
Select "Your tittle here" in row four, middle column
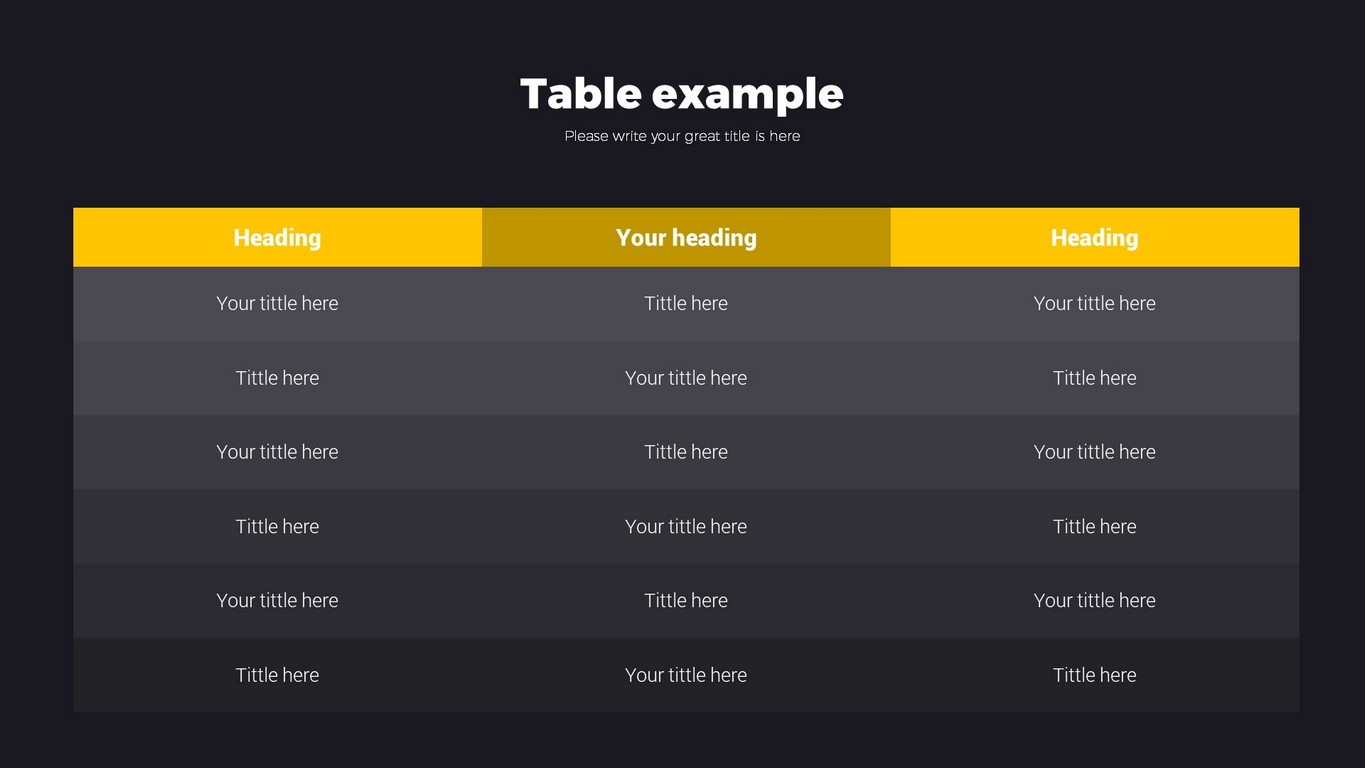click(686, 526)
